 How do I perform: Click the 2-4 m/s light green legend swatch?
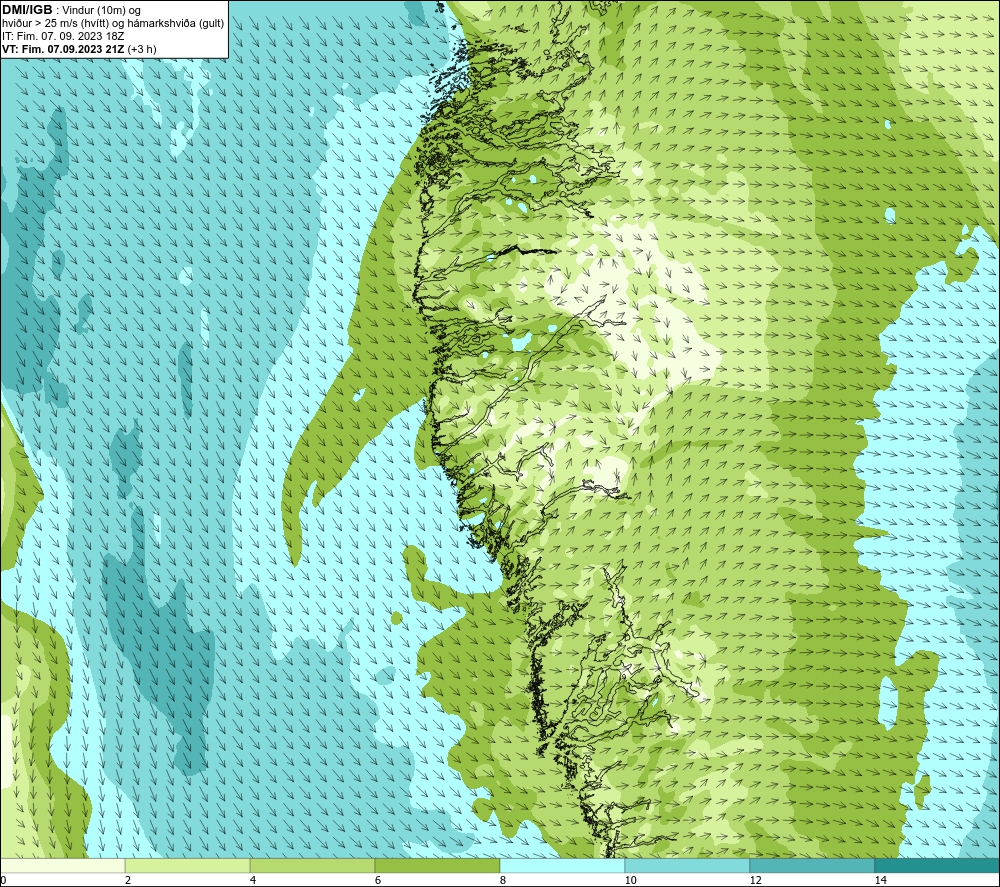pyautogui.click(x=188, y=865)
